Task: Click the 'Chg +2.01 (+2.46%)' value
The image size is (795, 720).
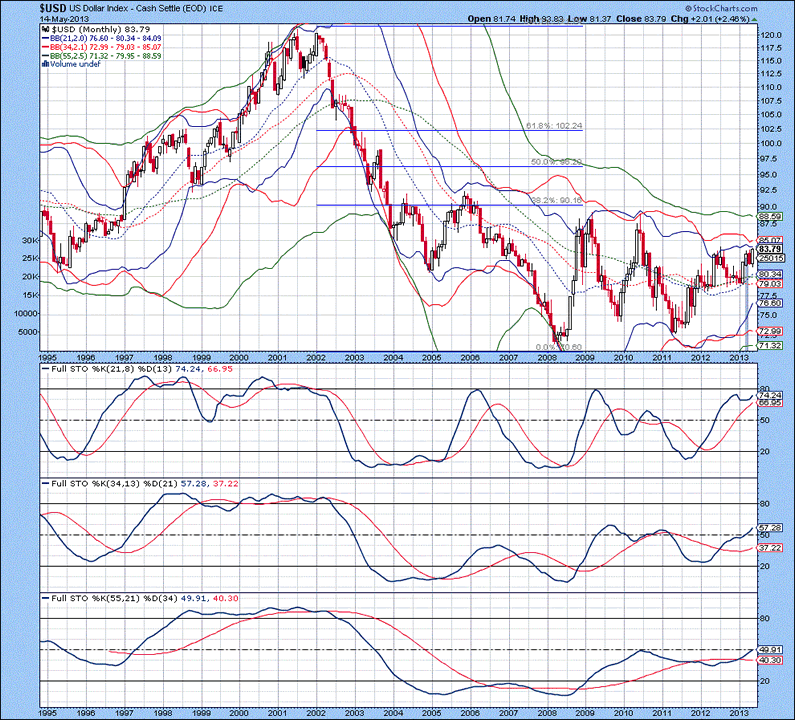Action: point(710,19)
